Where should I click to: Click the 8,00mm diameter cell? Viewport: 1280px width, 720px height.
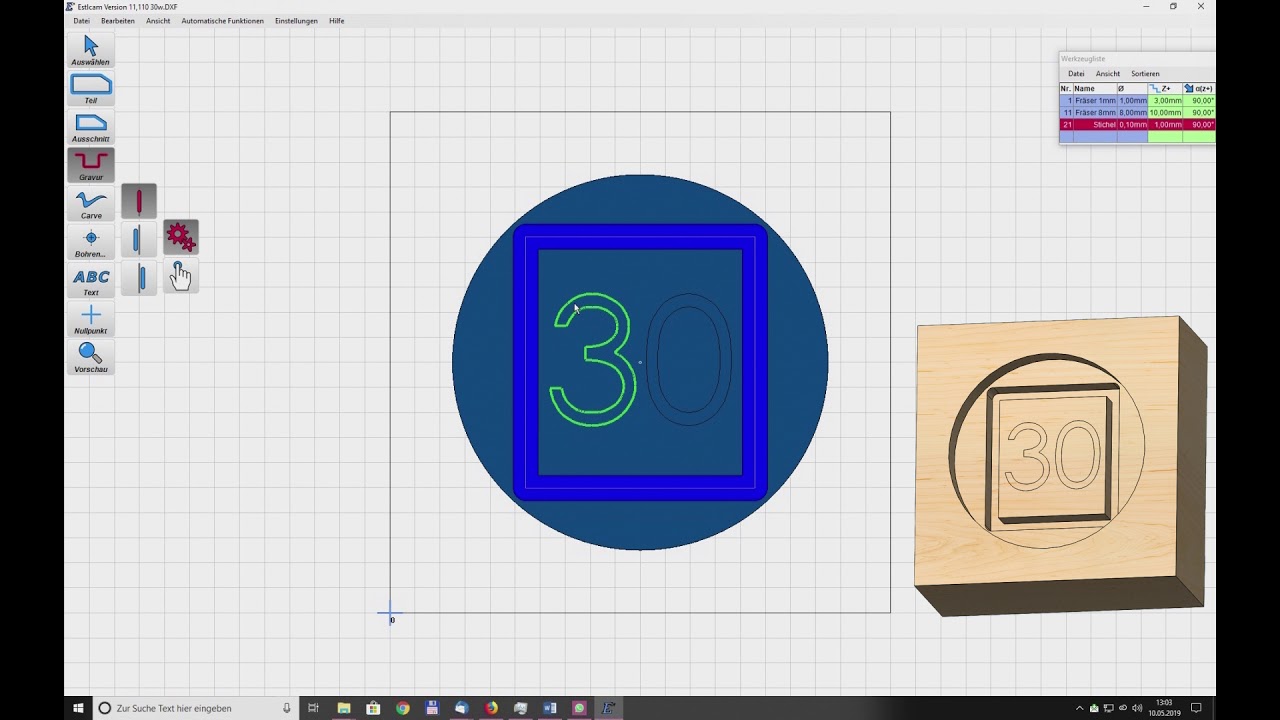click(x=1133, y=113)
